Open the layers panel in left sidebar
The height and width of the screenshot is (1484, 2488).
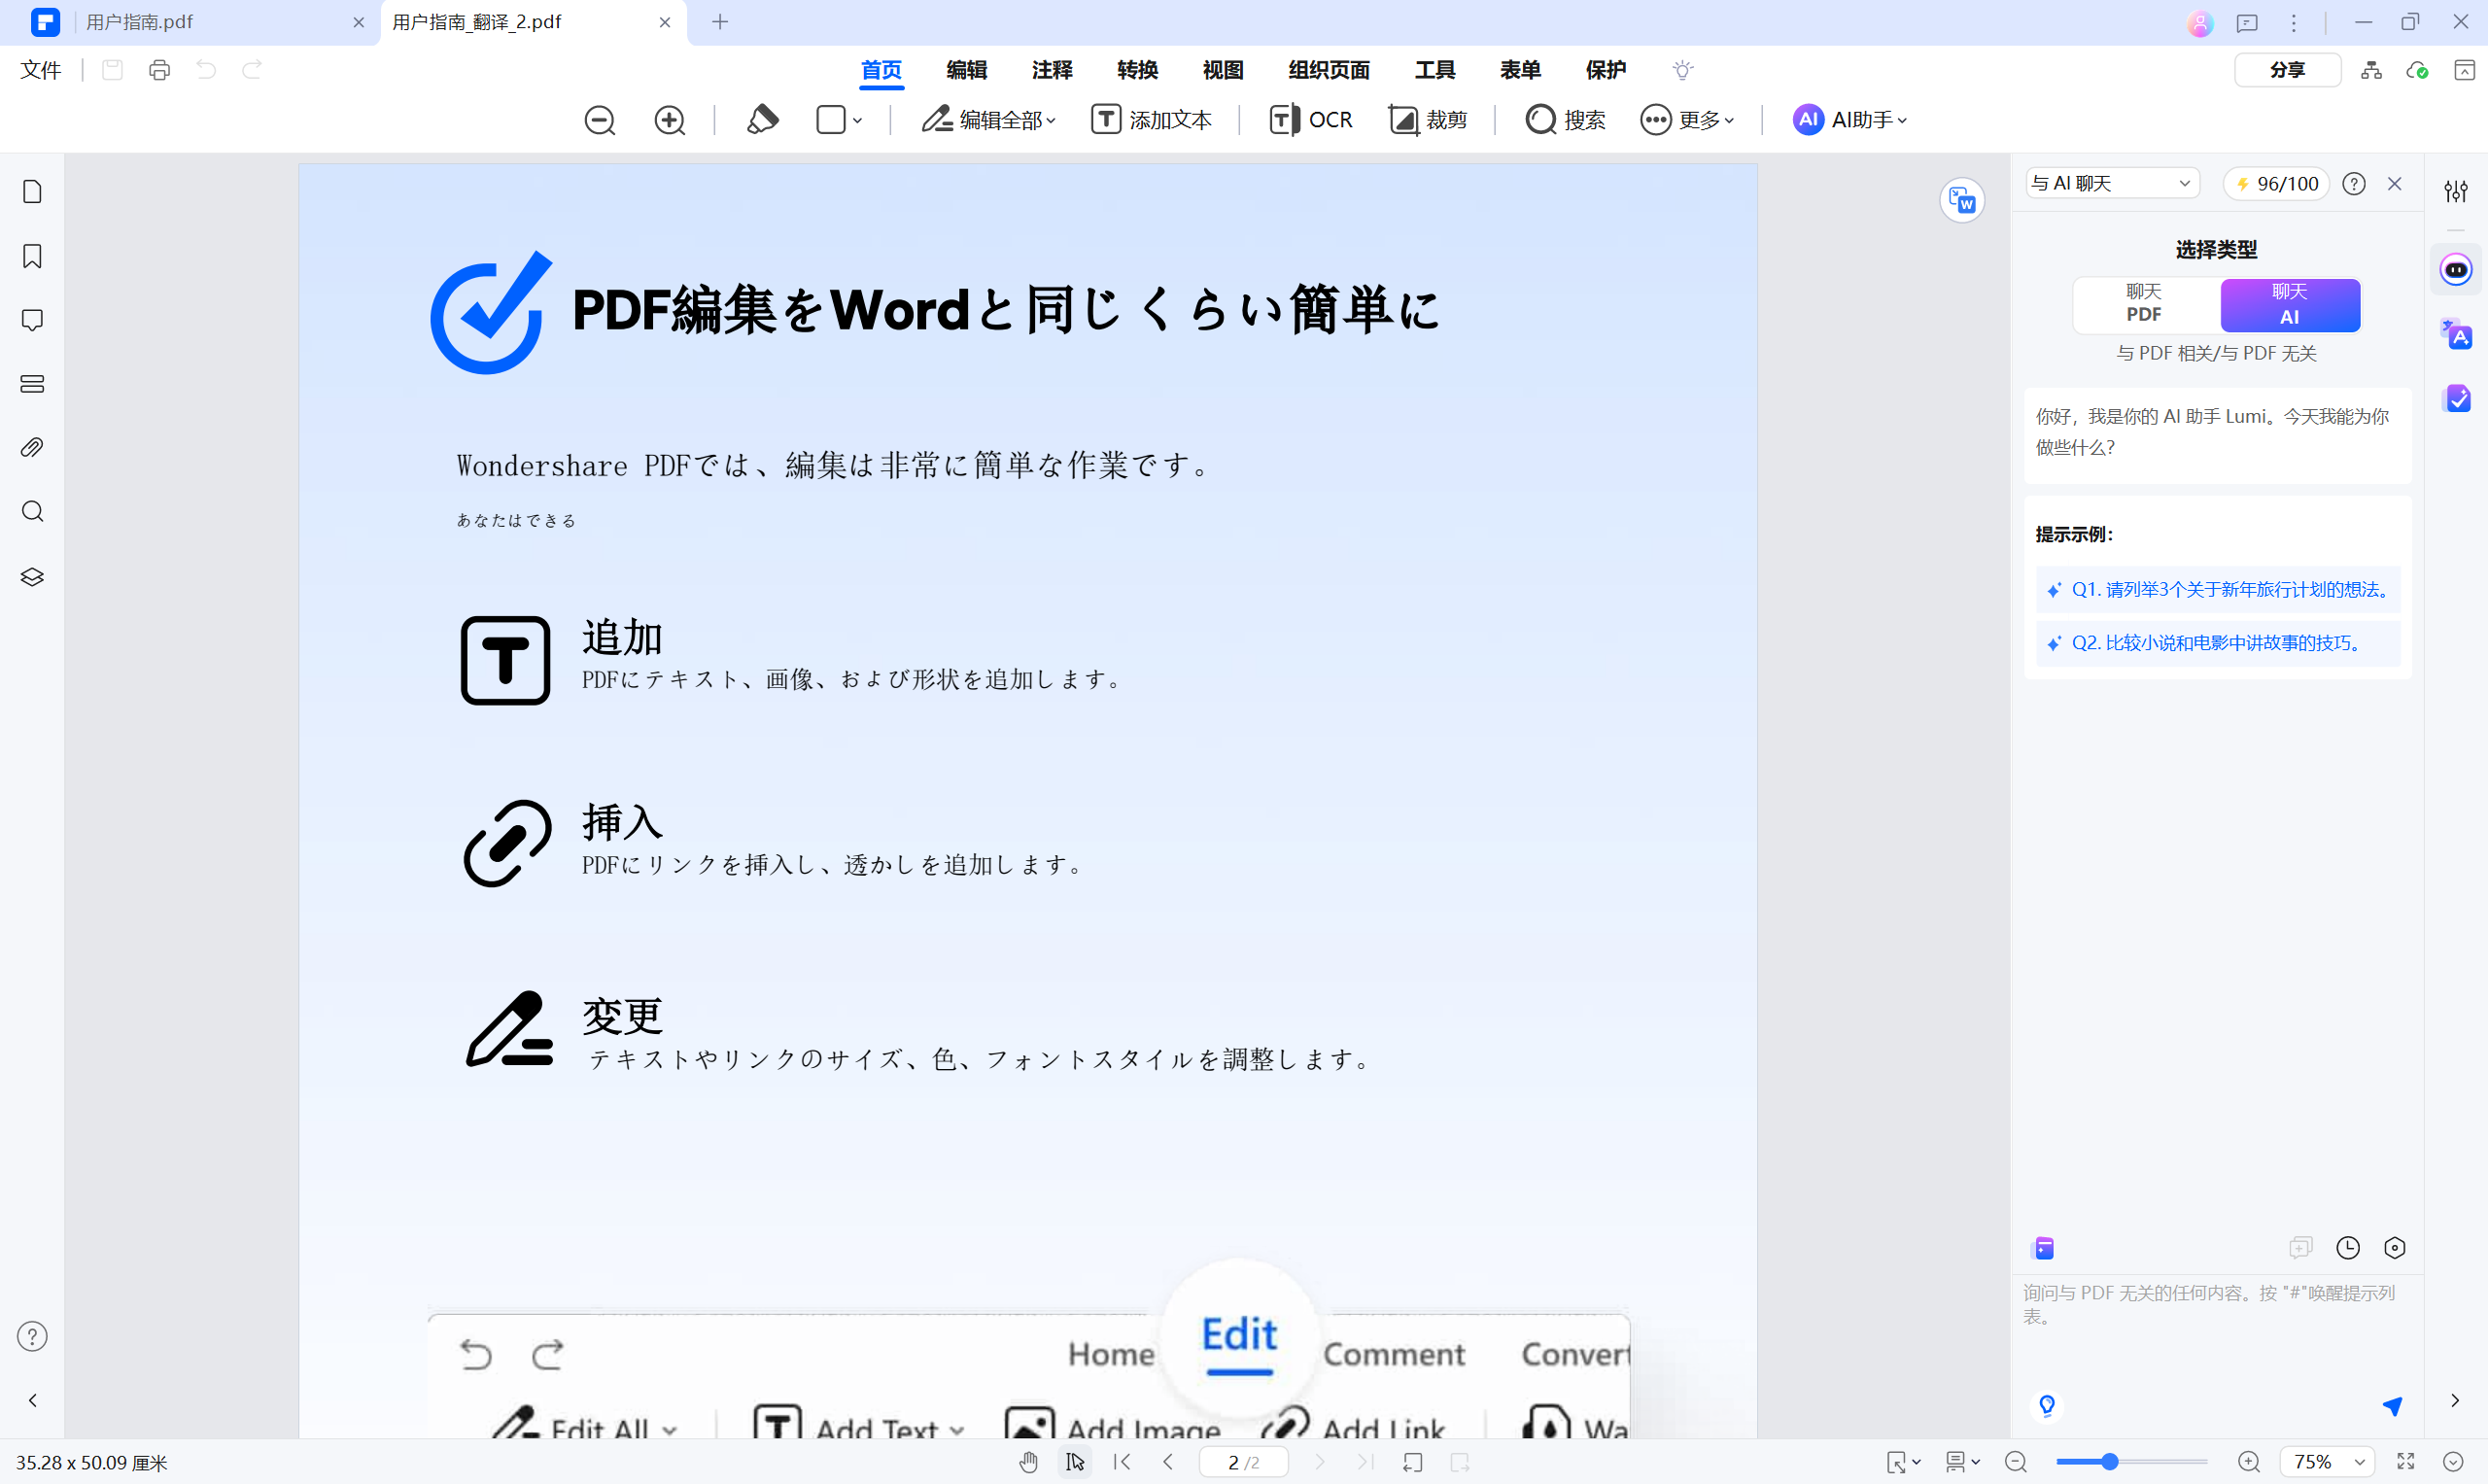click(32, 577)
